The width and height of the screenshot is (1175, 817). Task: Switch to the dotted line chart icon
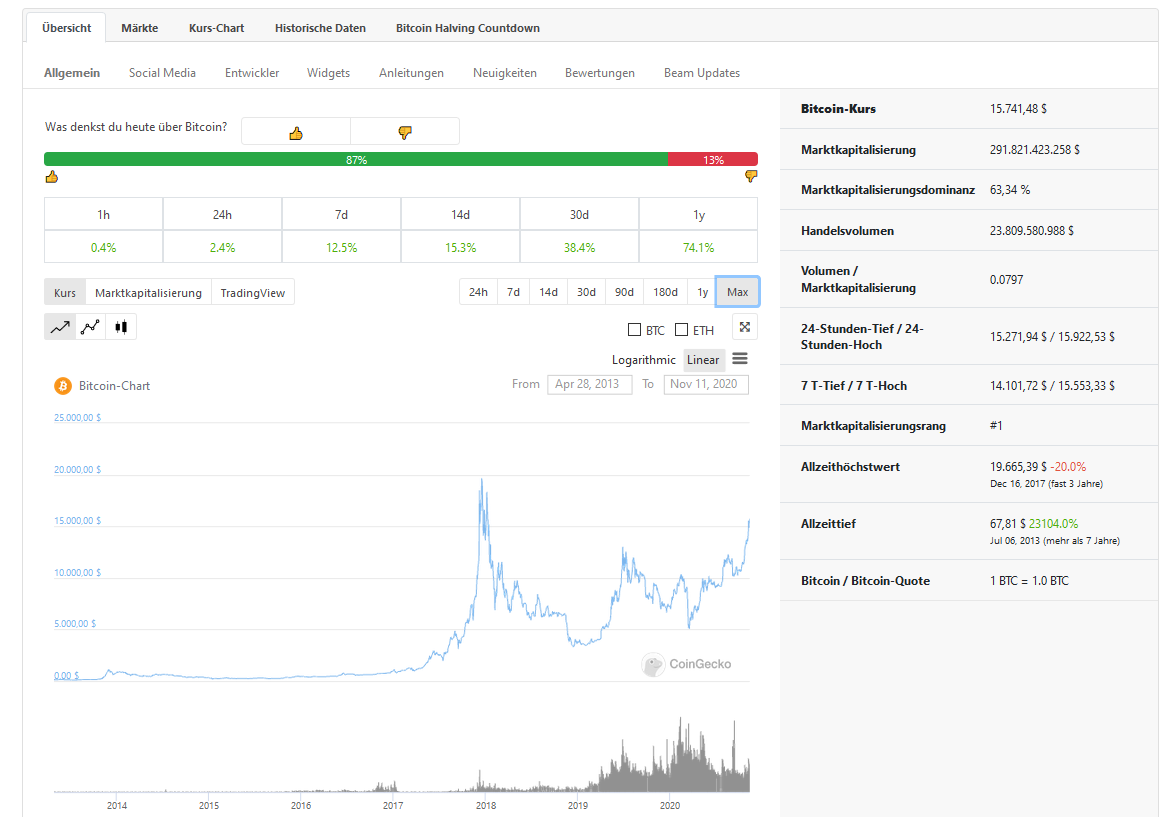point(91,327)
